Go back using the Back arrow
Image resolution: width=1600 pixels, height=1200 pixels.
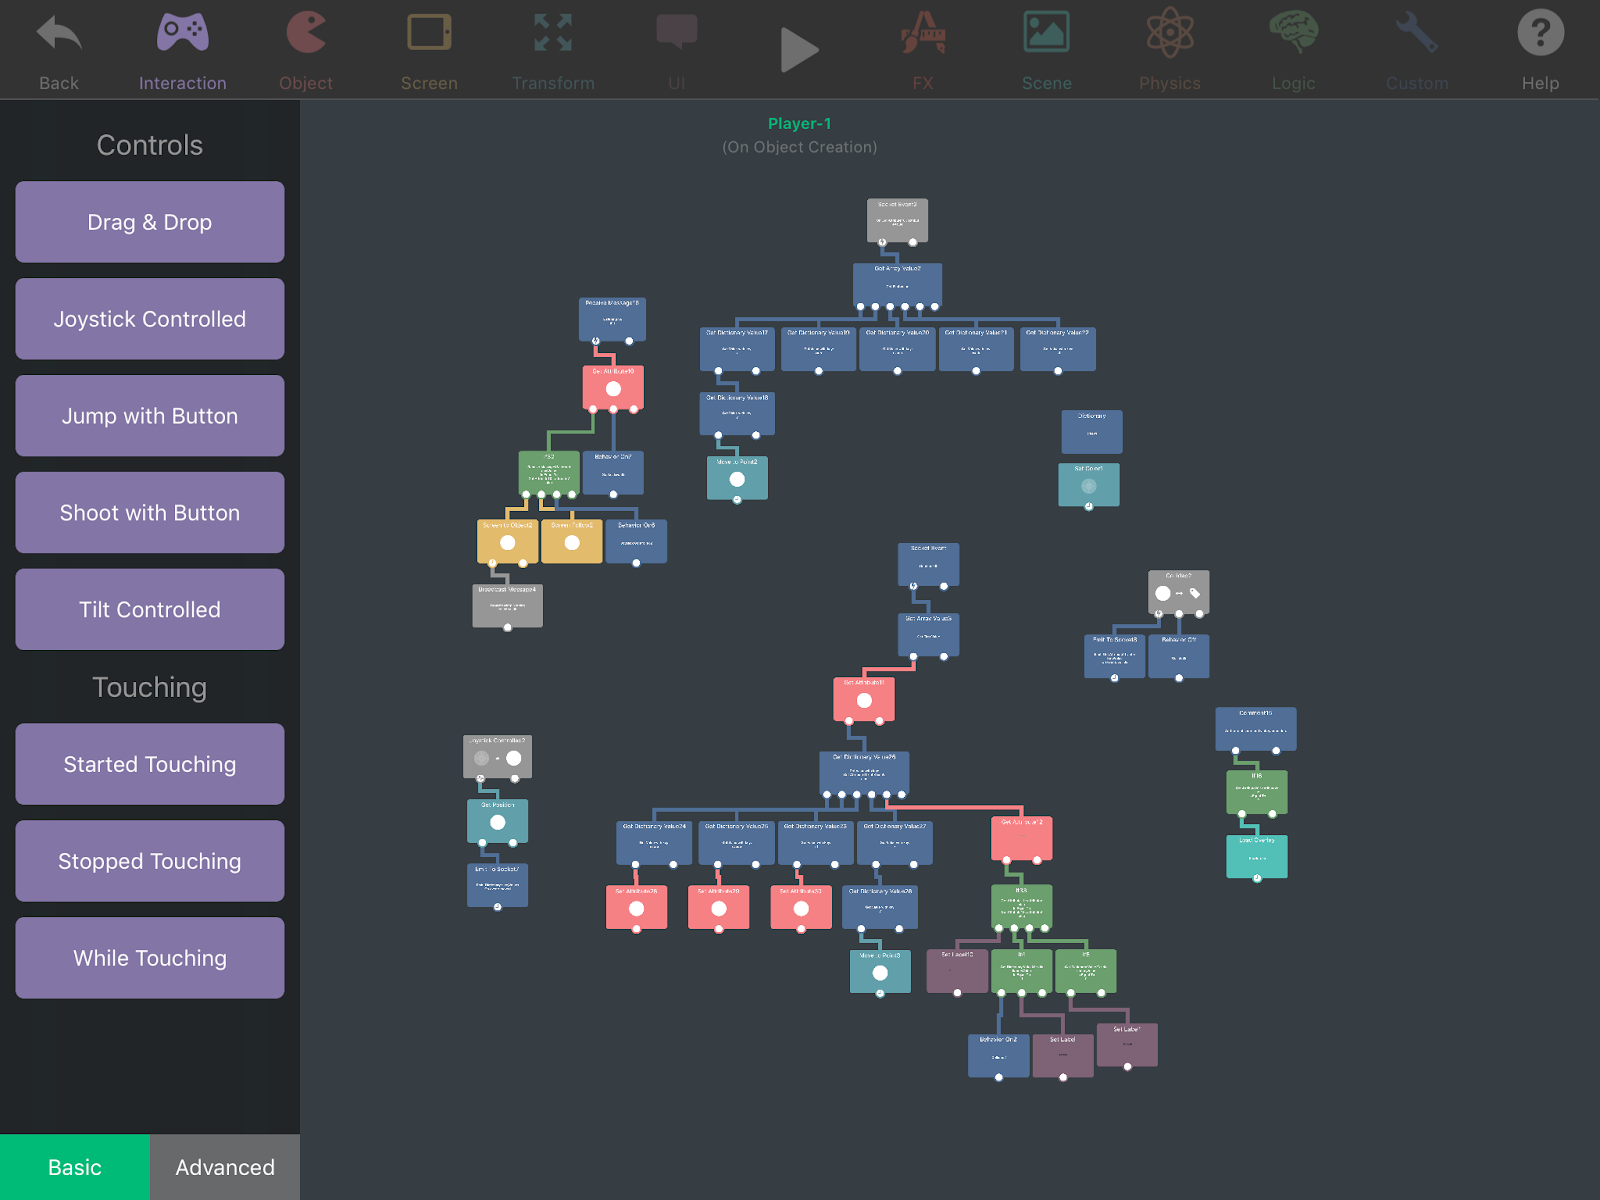[x=59, y=50]
